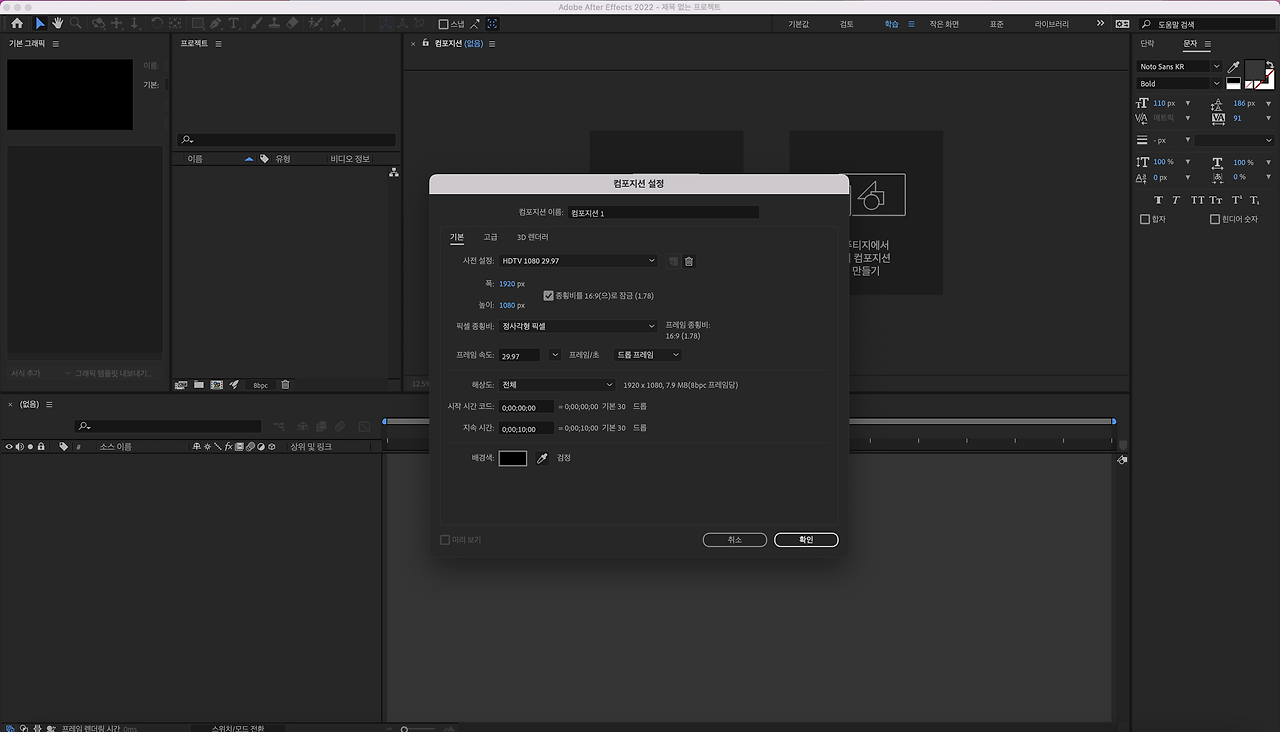1280x732 pixels.
Task: Select the Rotation tool
Action: (158, 23)
